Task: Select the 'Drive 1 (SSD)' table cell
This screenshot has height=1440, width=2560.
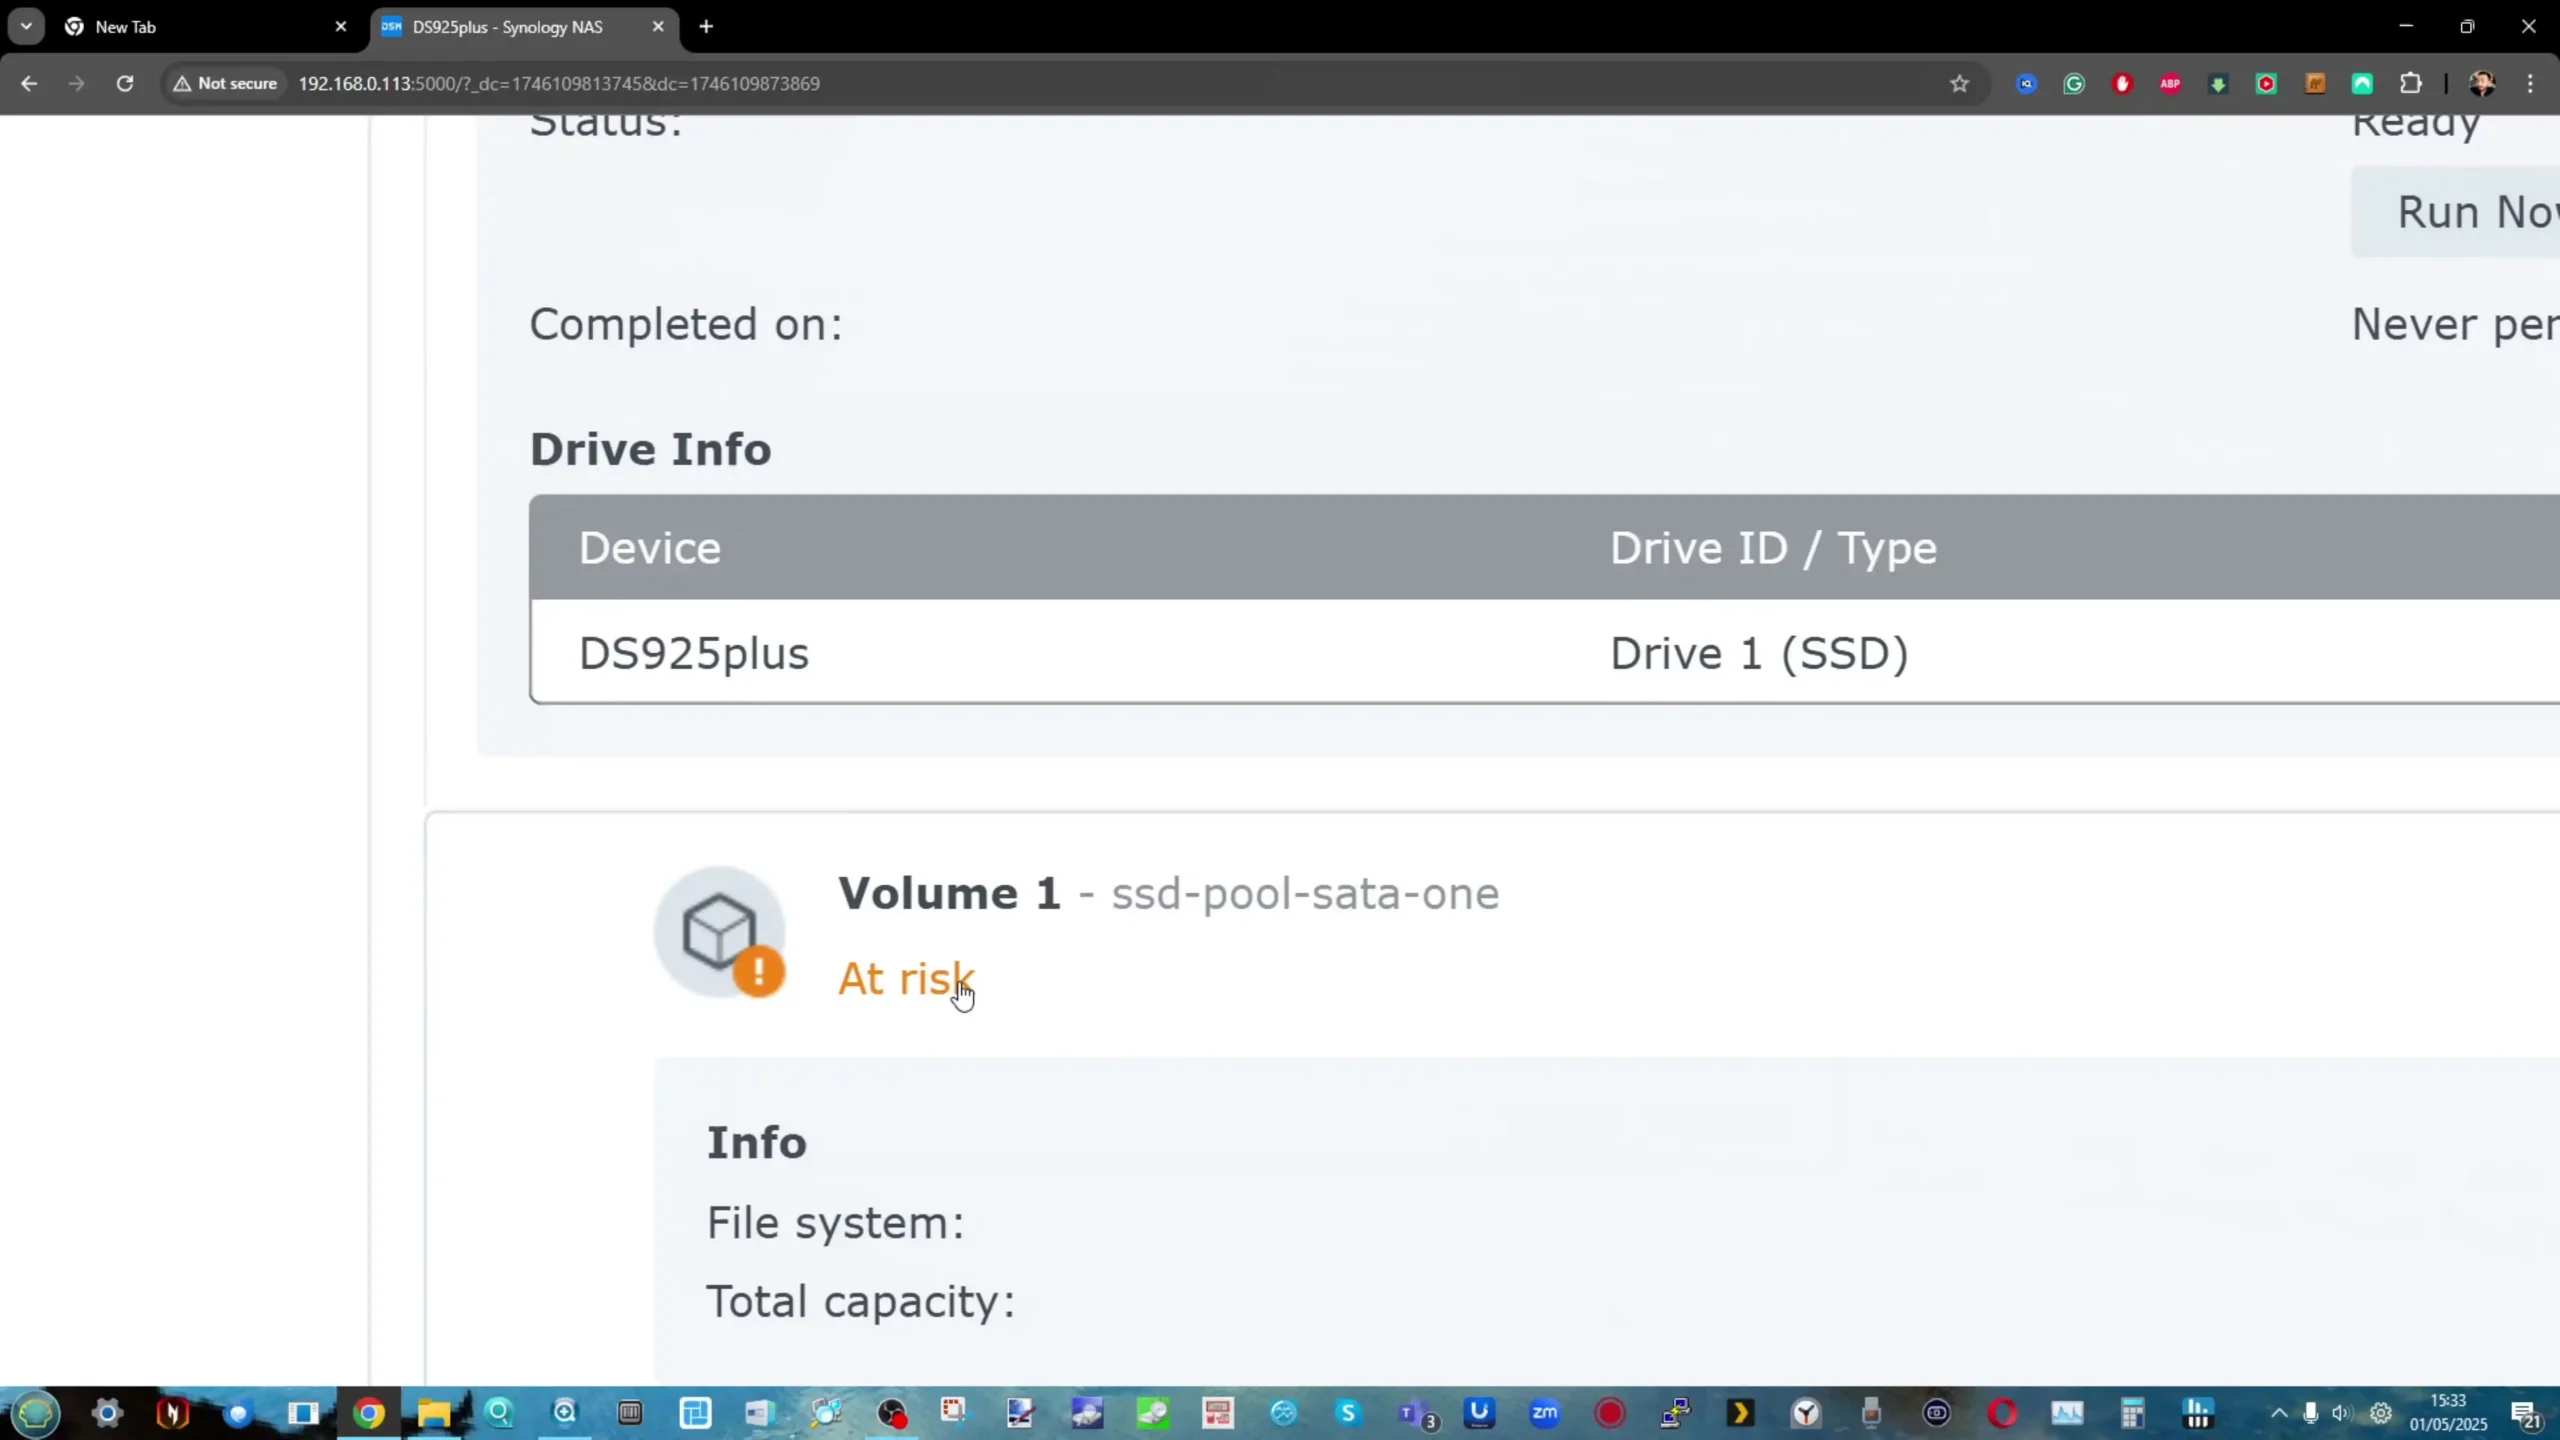Action: pyautogui.click(x=1759, y=653)
